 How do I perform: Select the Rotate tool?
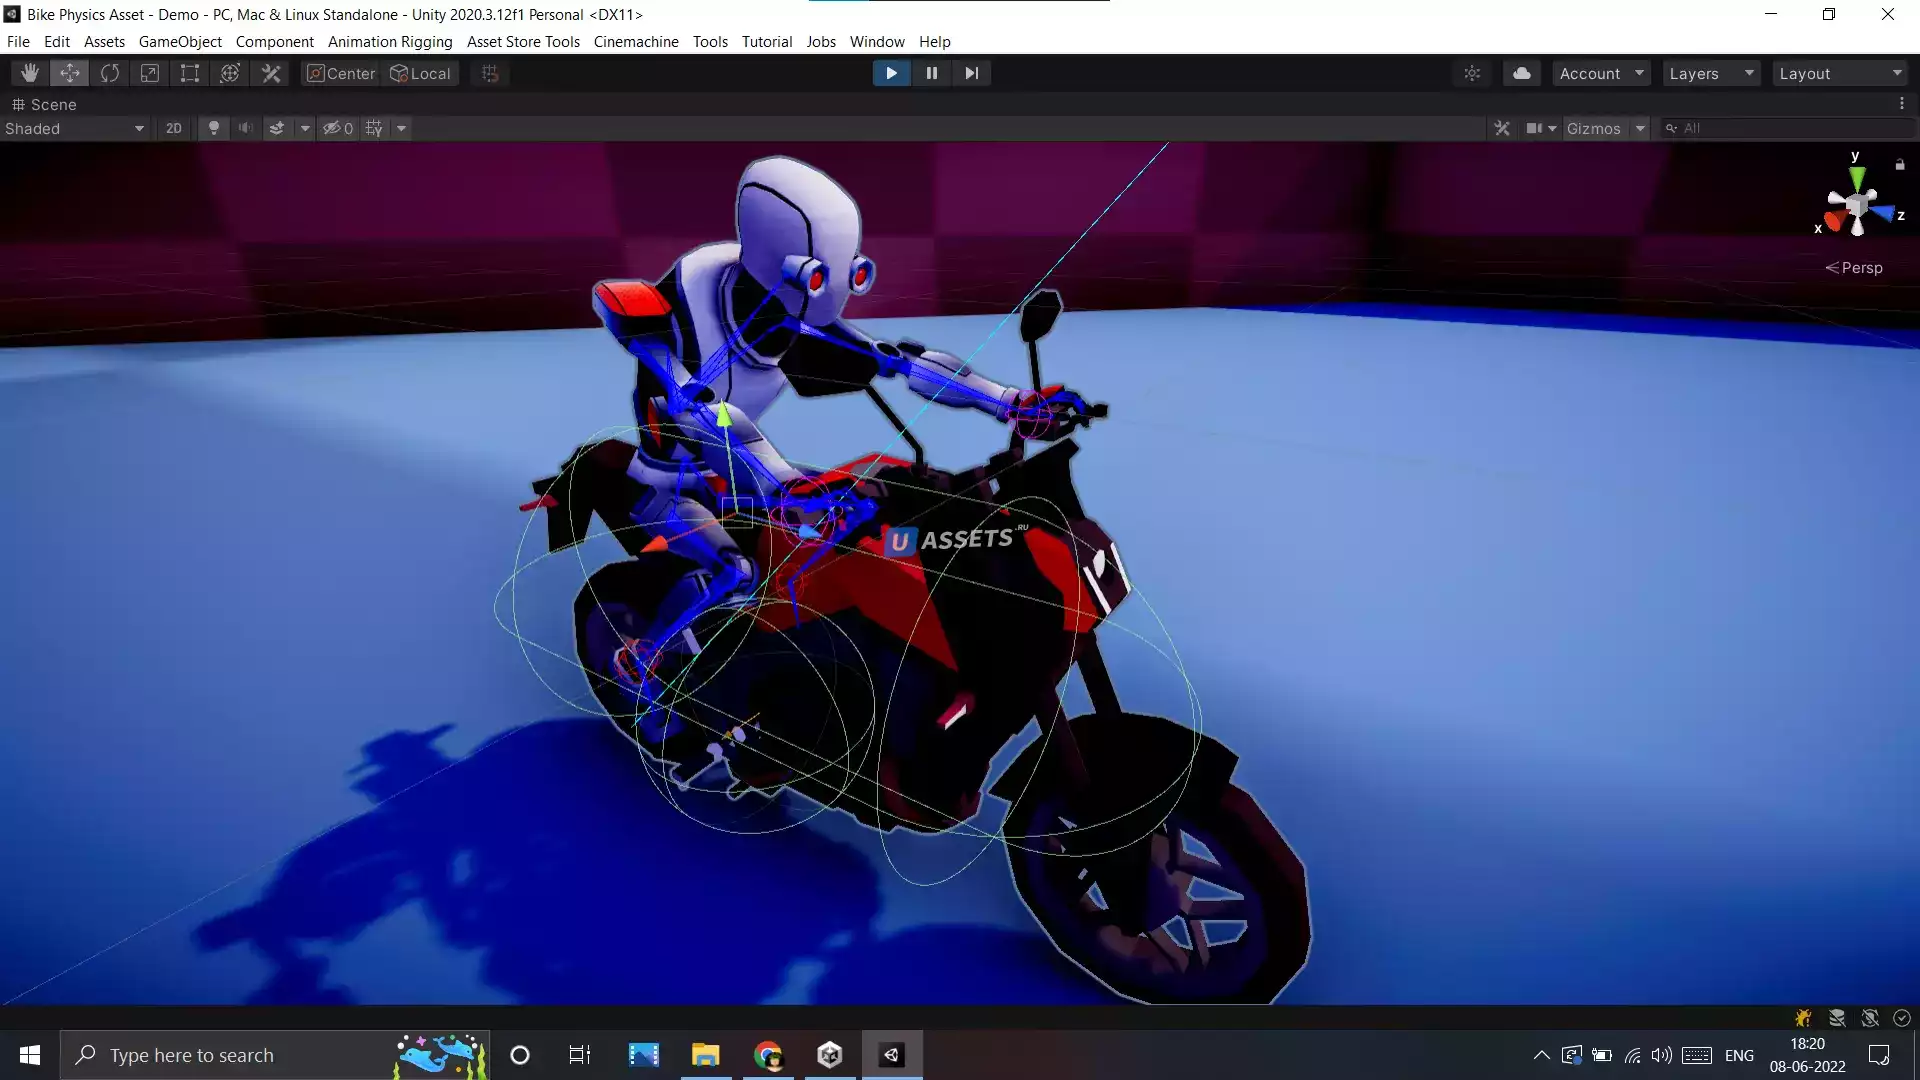110,73
